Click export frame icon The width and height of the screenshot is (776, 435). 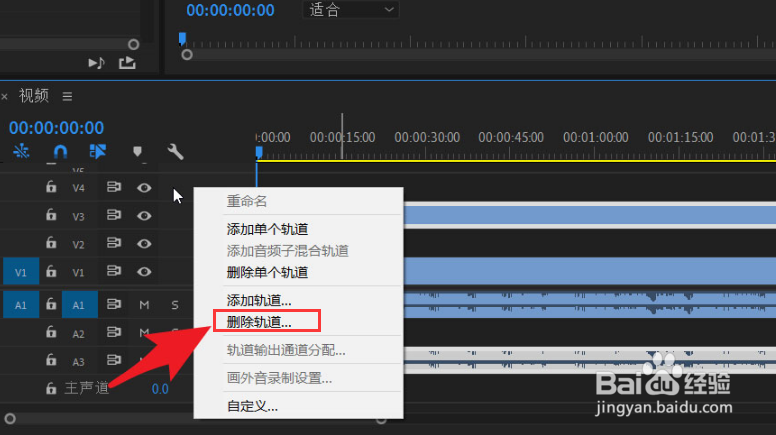tap(127, 63)
